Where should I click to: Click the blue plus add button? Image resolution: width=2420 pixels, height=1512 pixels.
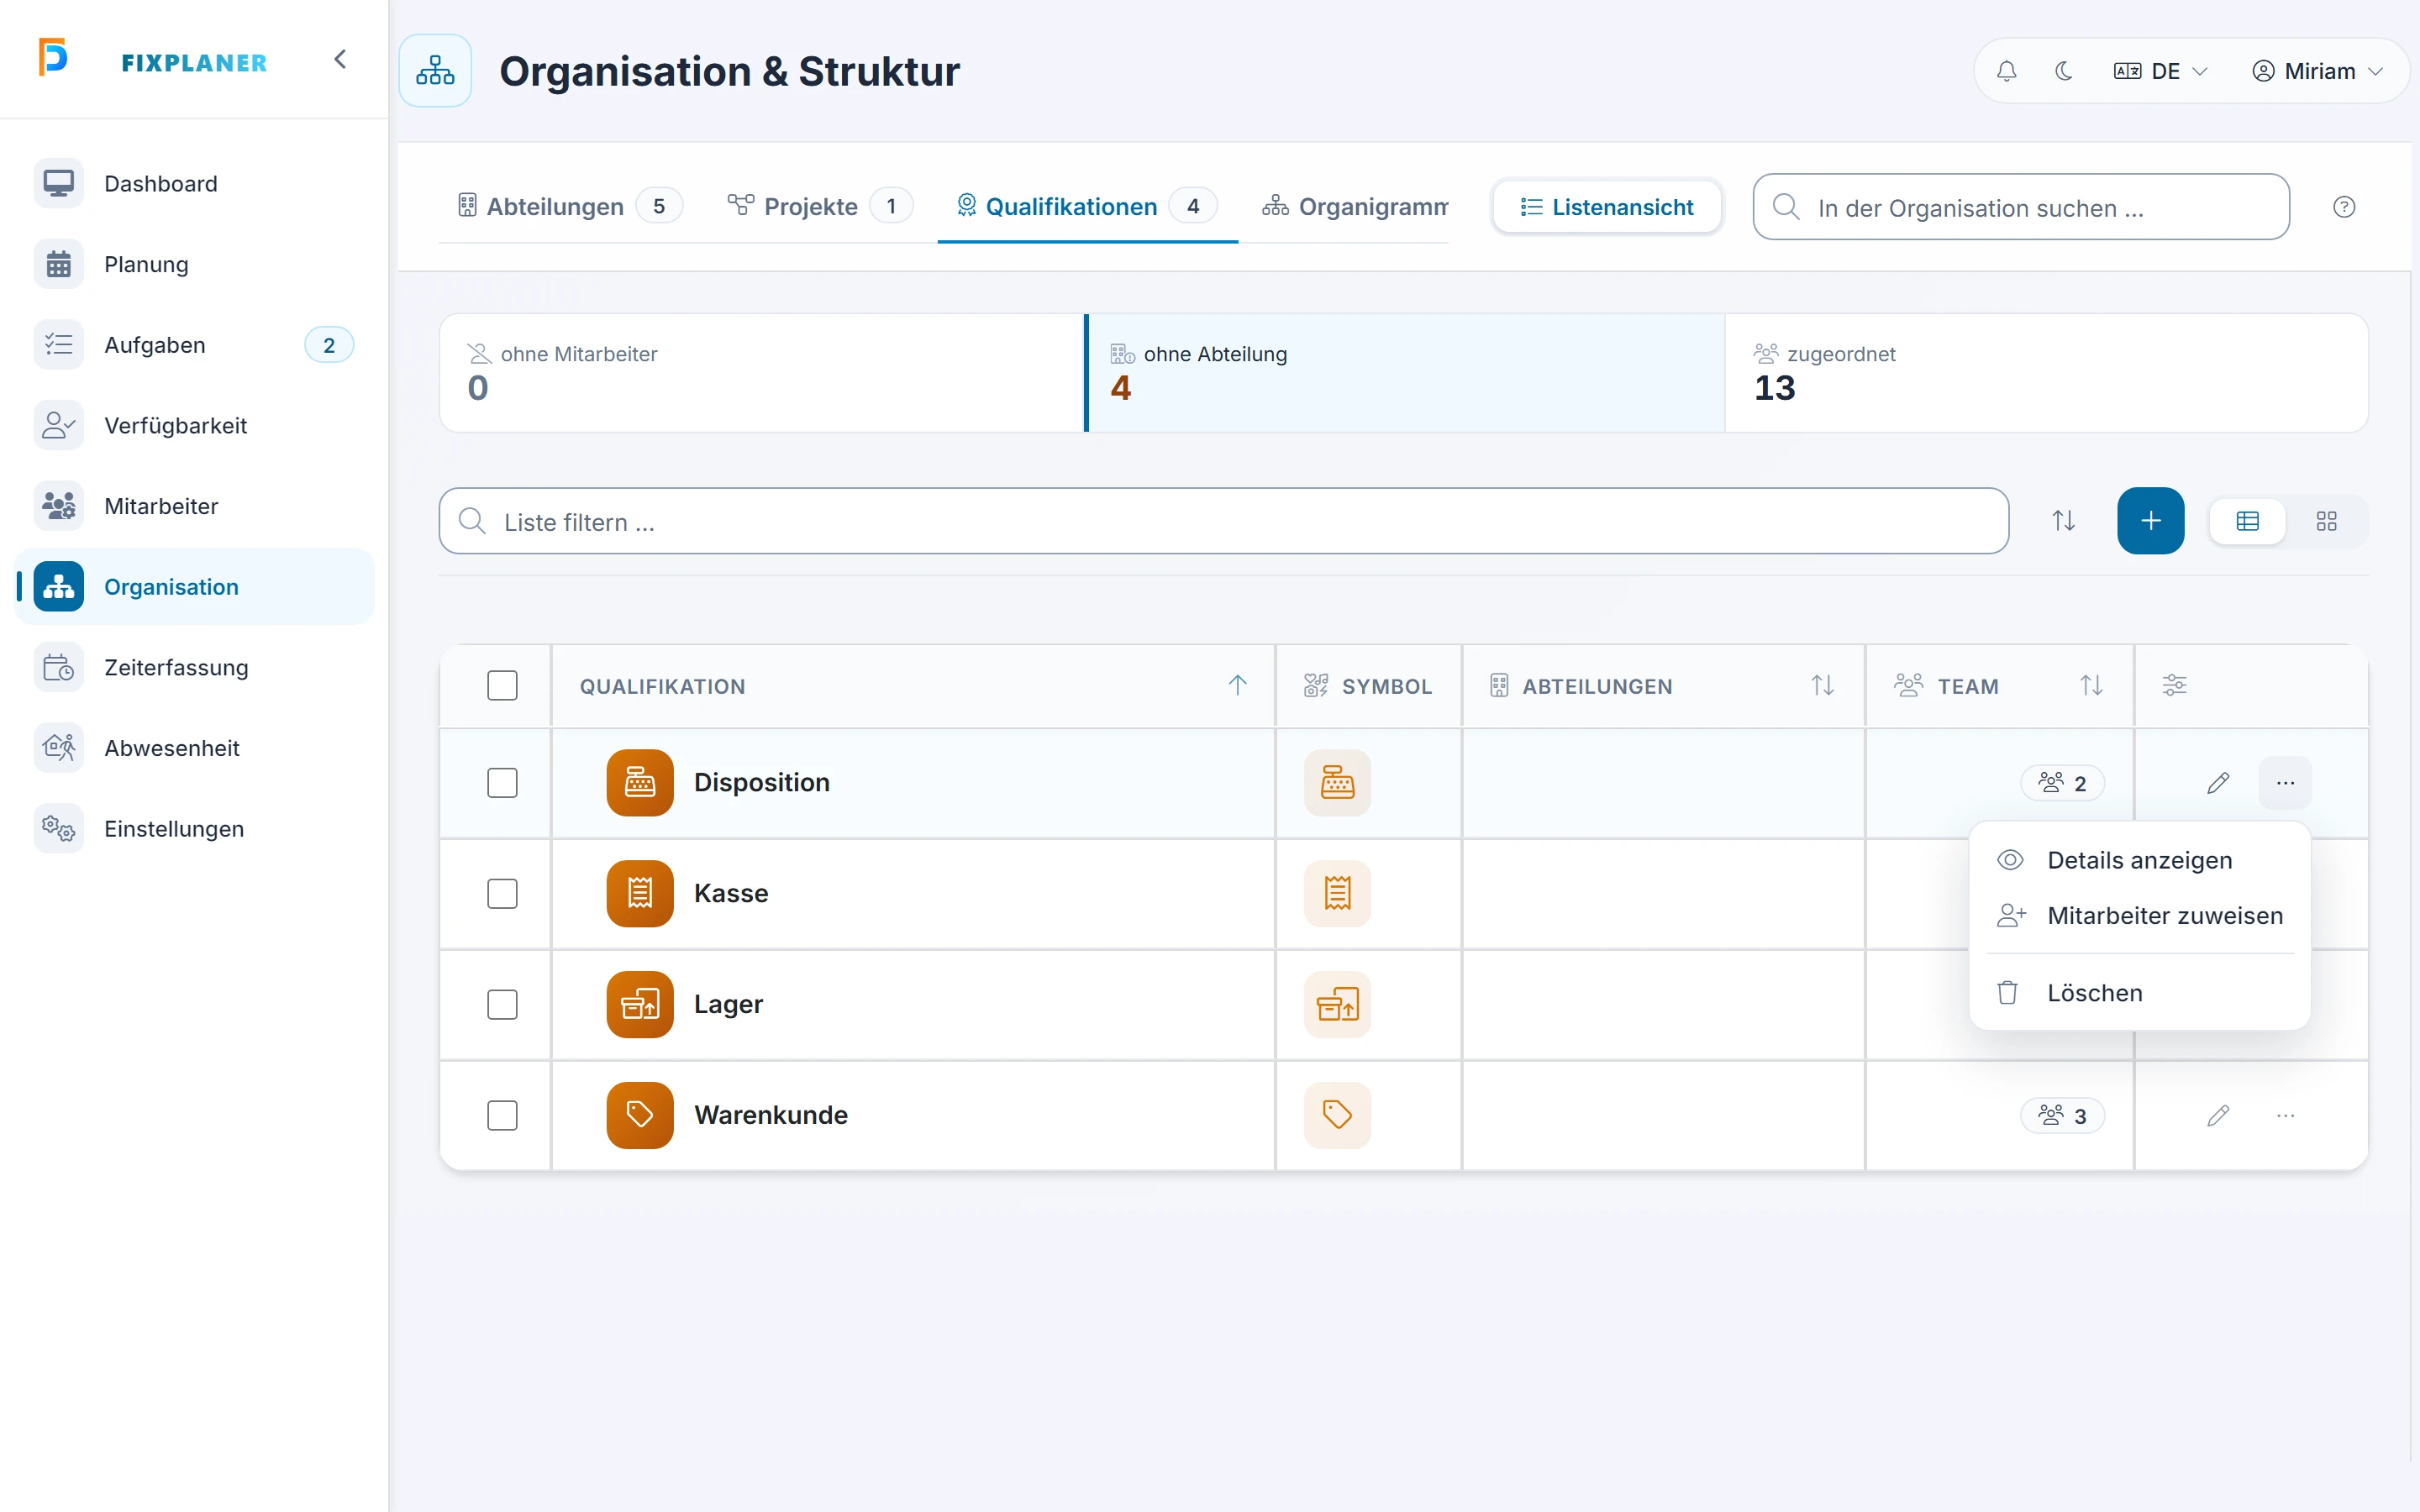pyautogui.click(x=2150, y=521)
